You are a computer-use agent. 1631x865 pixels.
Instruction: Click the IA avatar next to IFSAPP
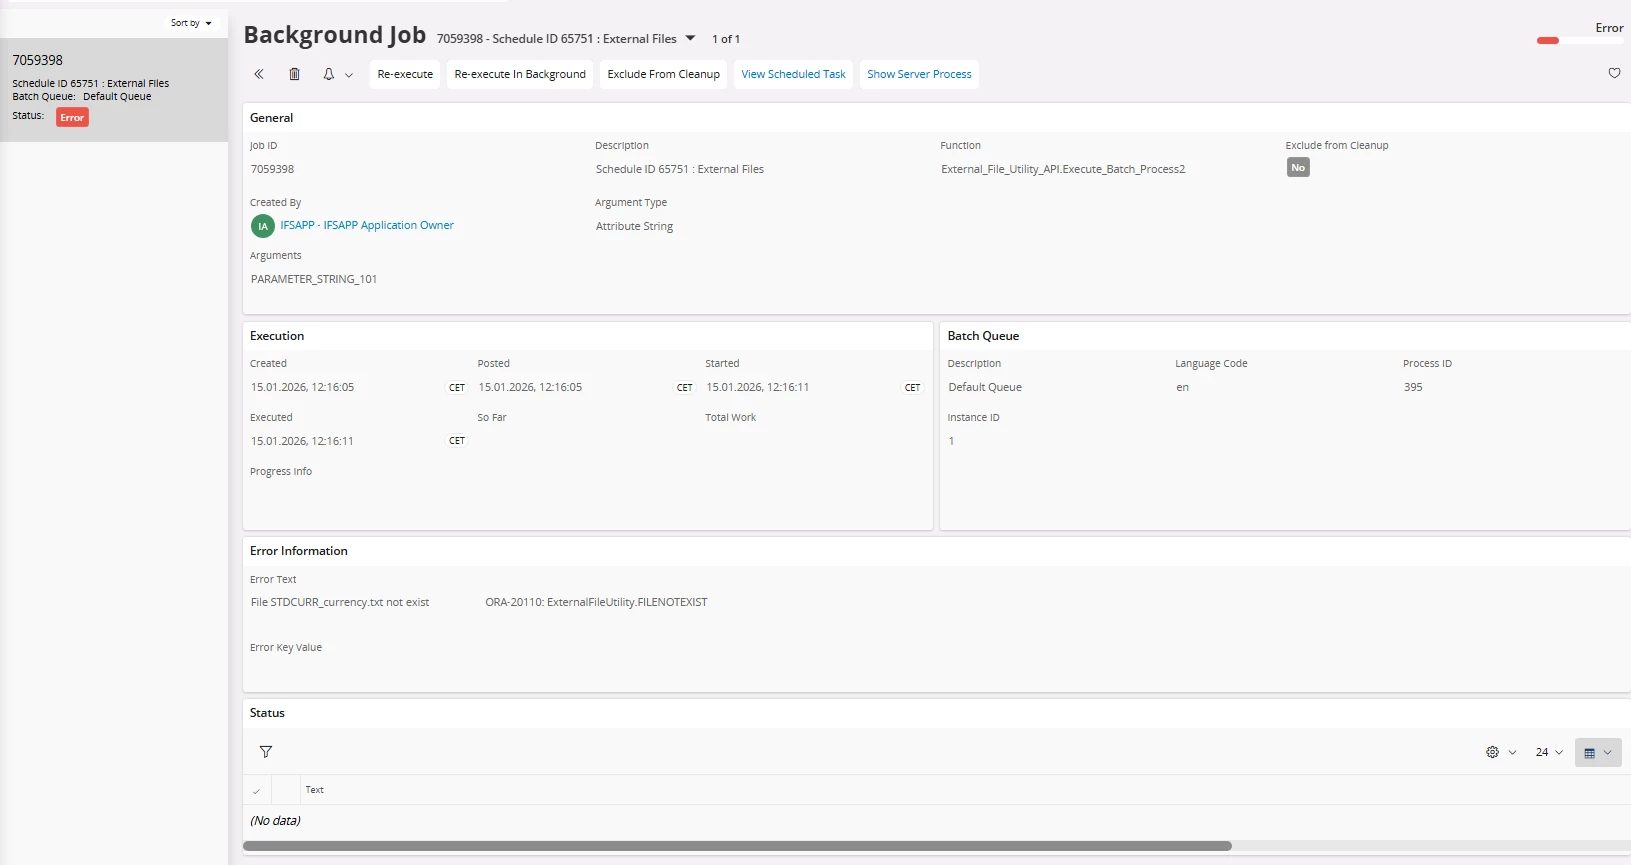[263, 226]
